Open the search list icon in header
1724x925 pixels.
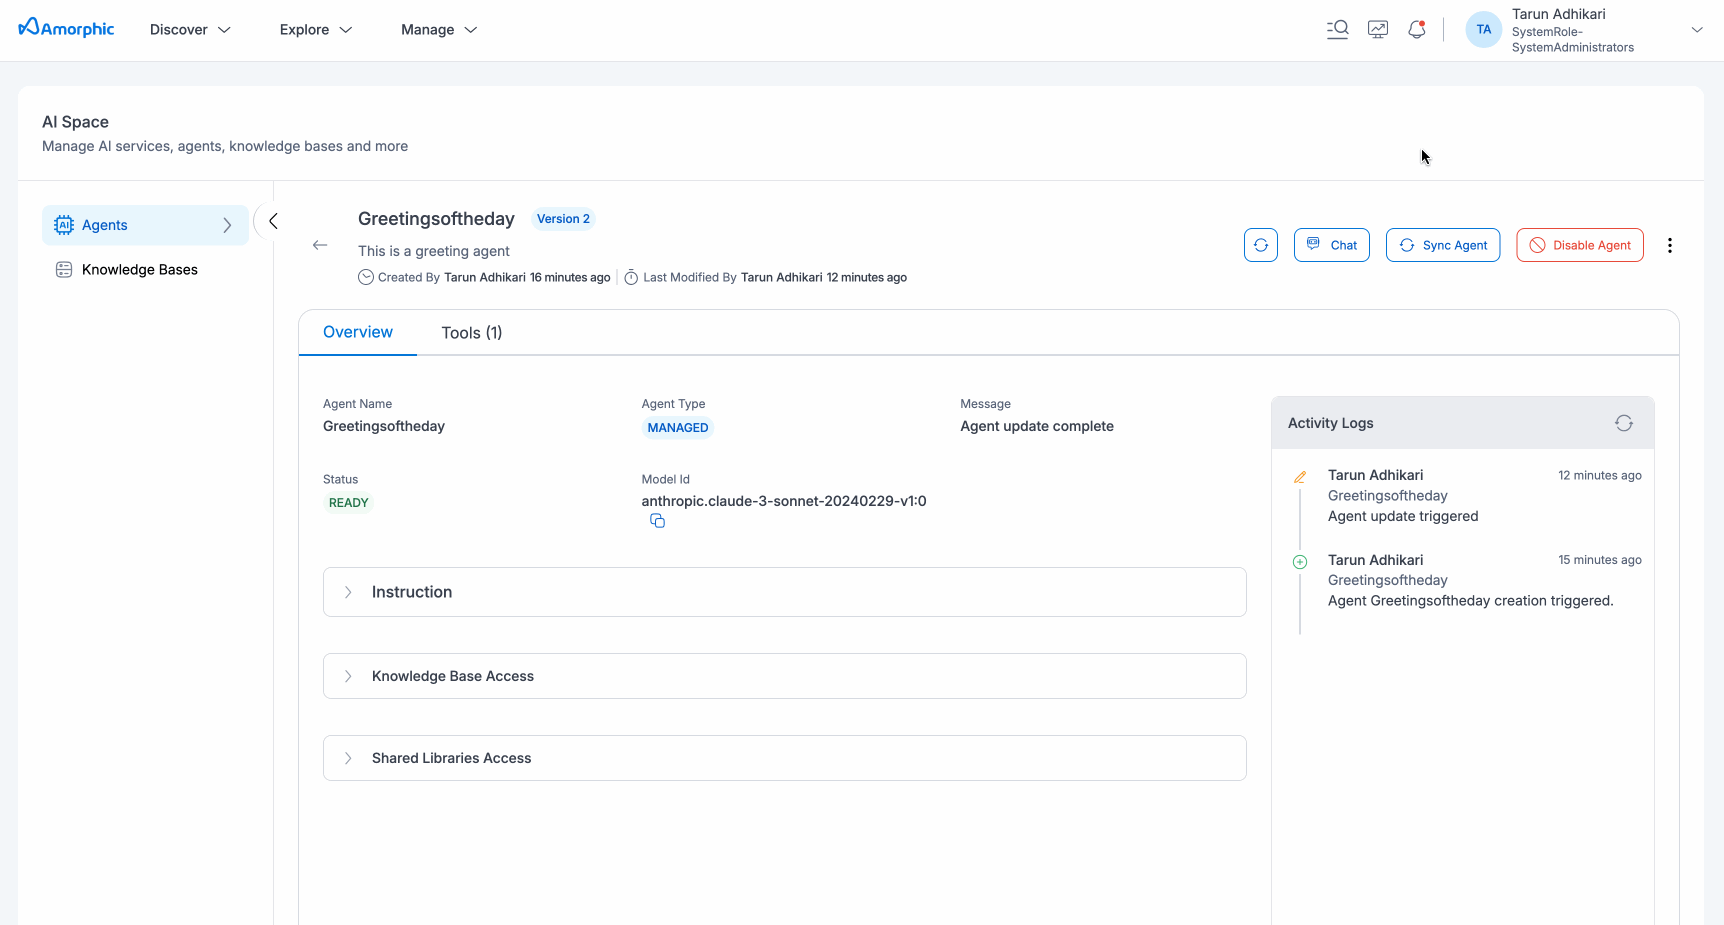pos(1337,30)
